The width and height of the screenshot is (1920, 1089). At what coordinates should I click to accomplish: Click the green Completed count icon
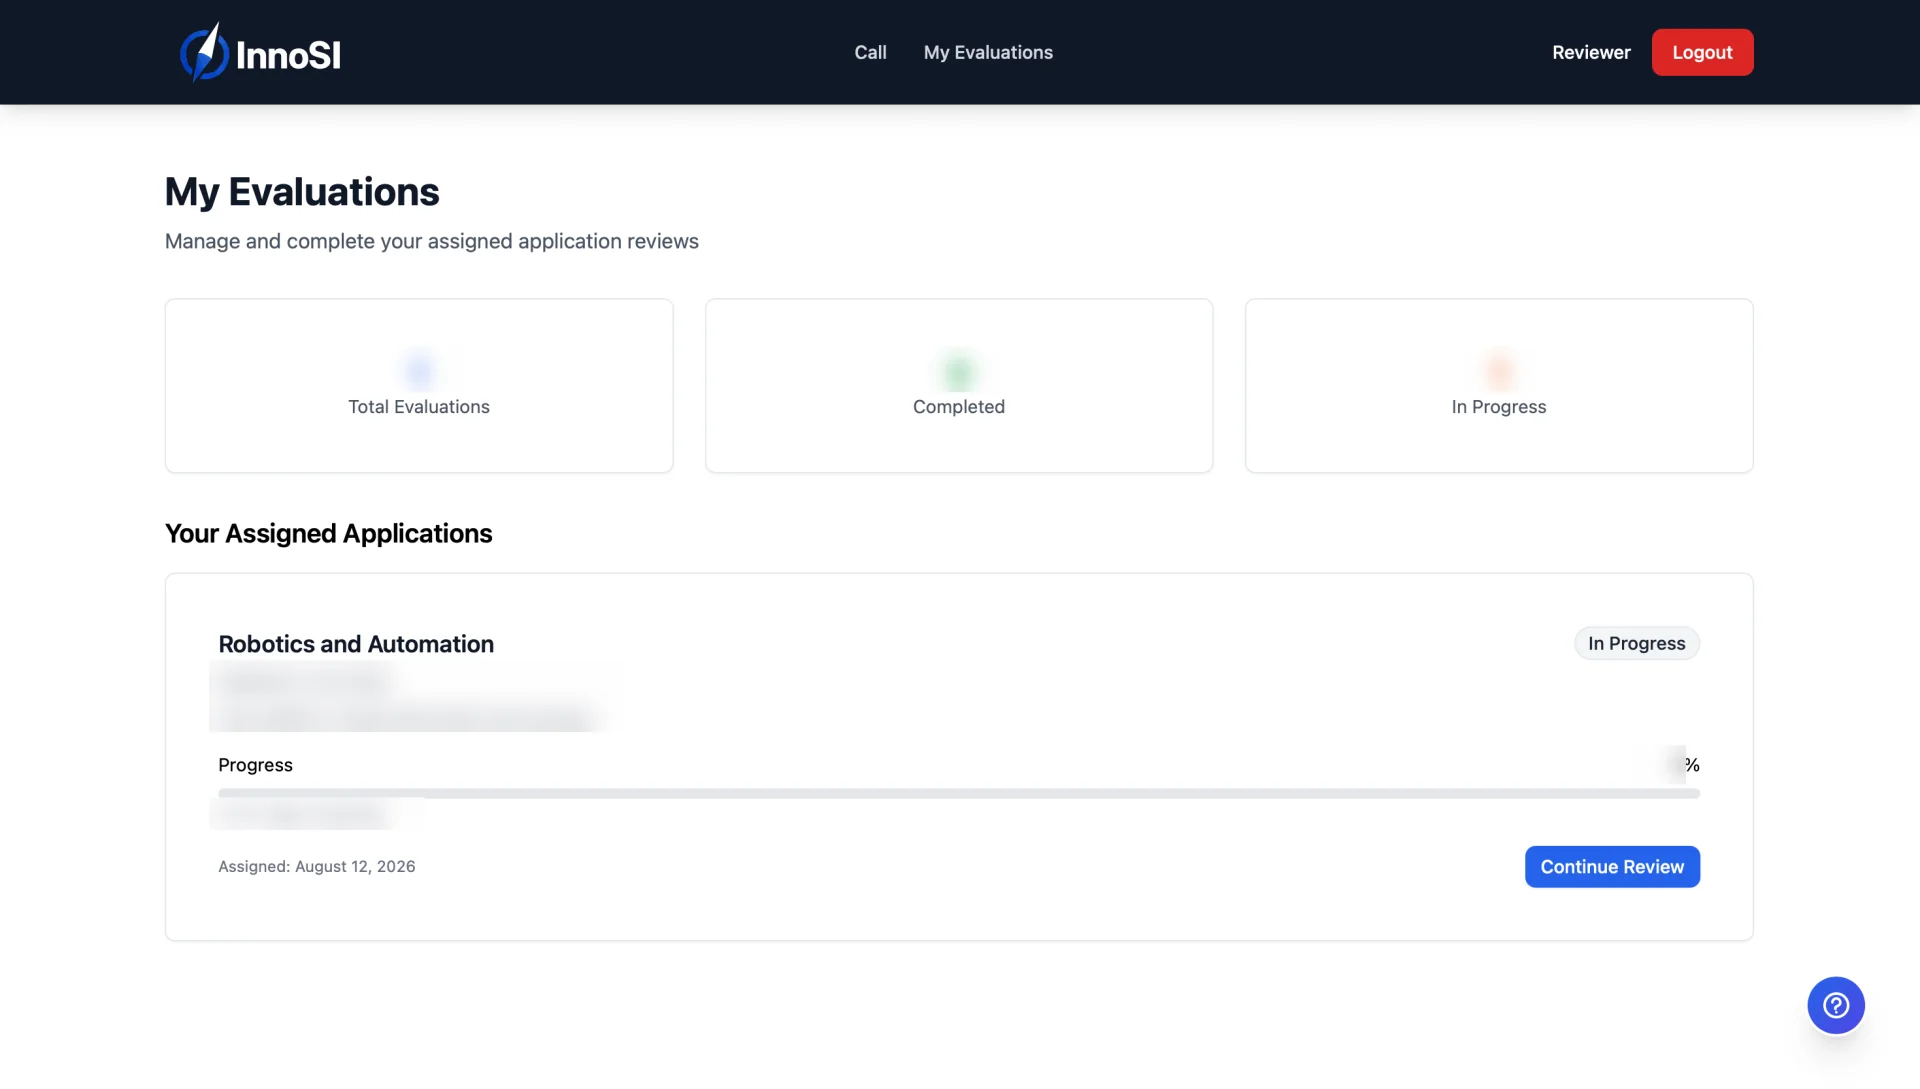click(x=959, y=371)
